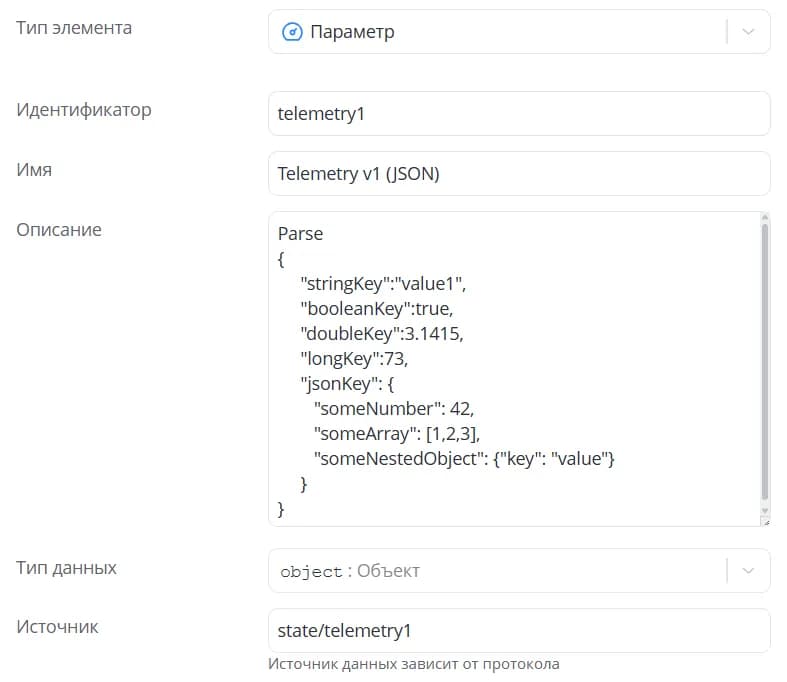Click the Тип элемента label

coord(74,28)
